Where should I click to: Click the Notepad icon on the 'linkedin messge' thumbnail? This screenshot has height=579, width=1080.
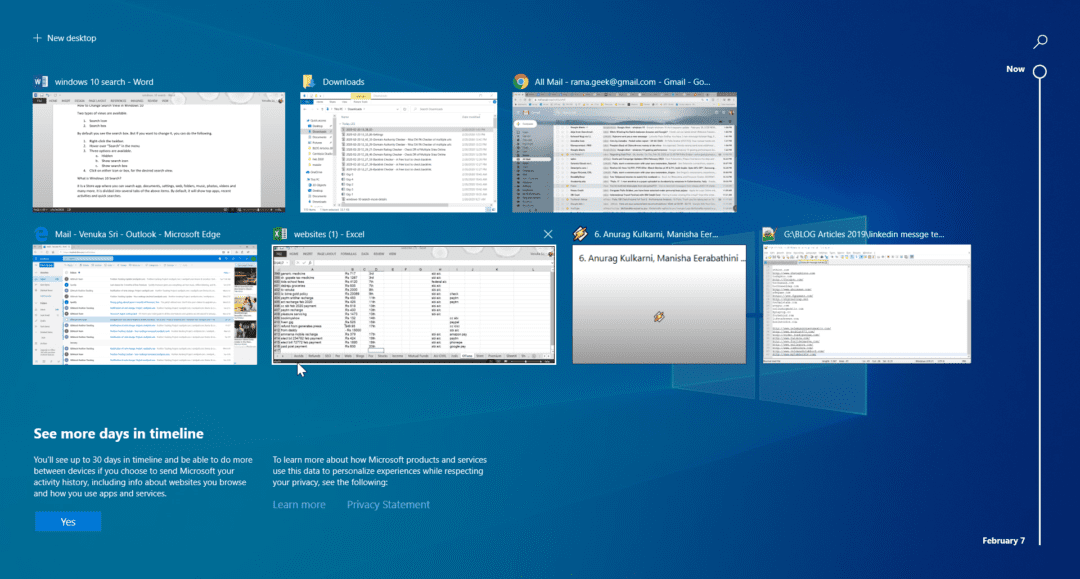tap(769, 233)
